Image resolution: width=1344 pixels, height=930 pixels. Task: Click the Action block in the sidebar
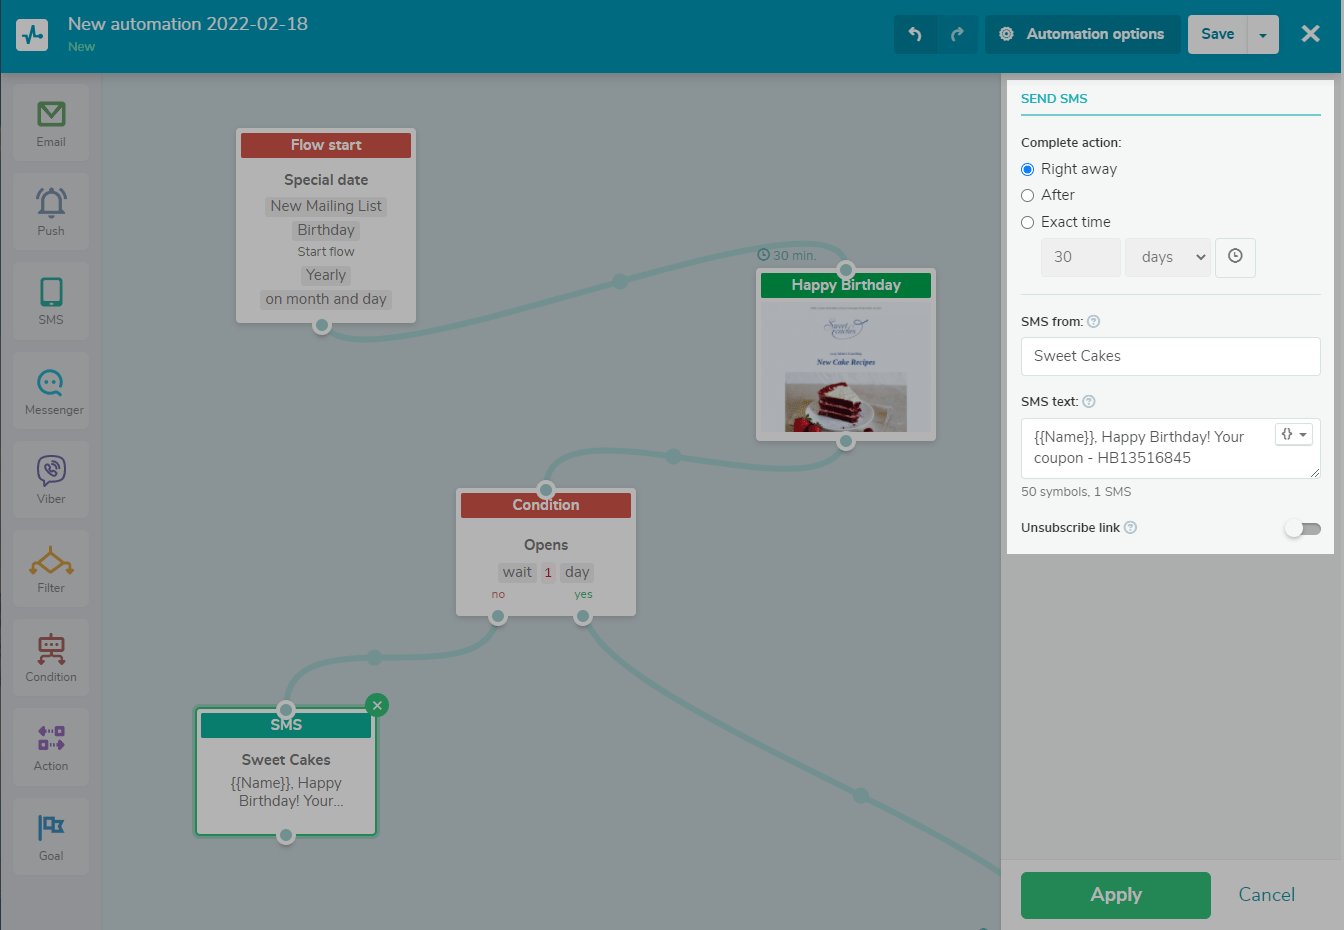point(50,745)
